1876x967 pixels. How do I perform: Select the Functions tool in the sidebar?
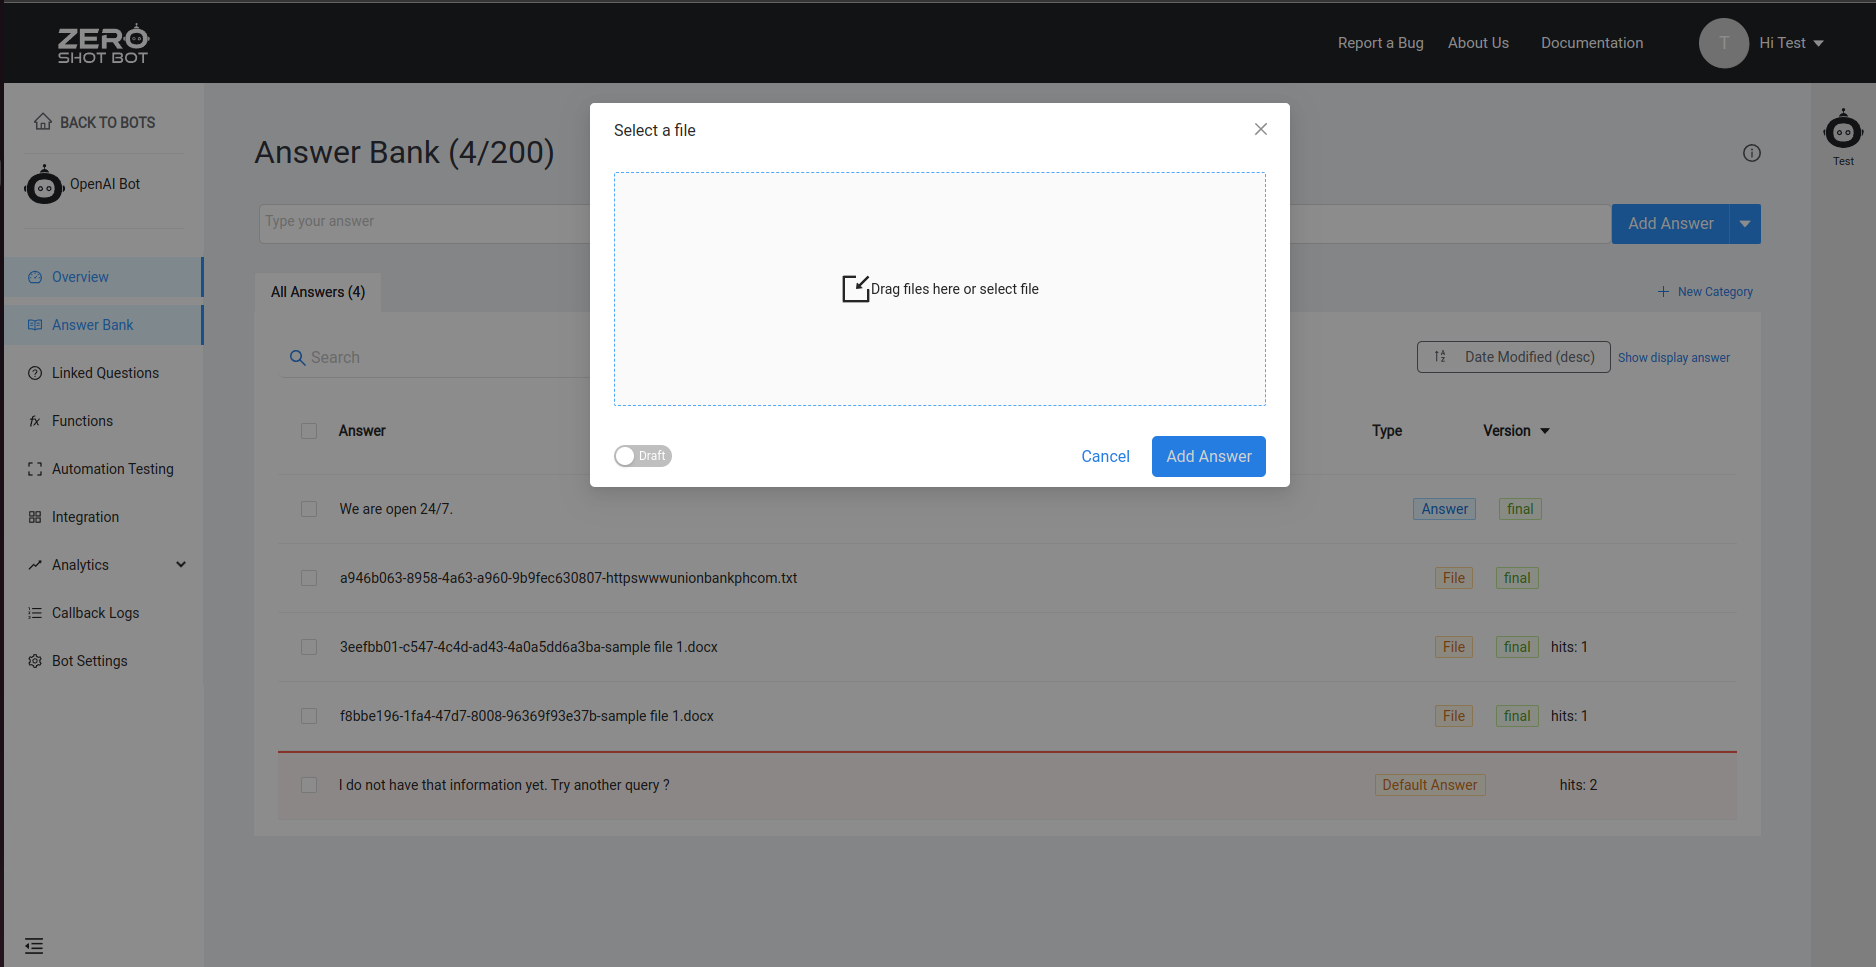pos(81,420)
